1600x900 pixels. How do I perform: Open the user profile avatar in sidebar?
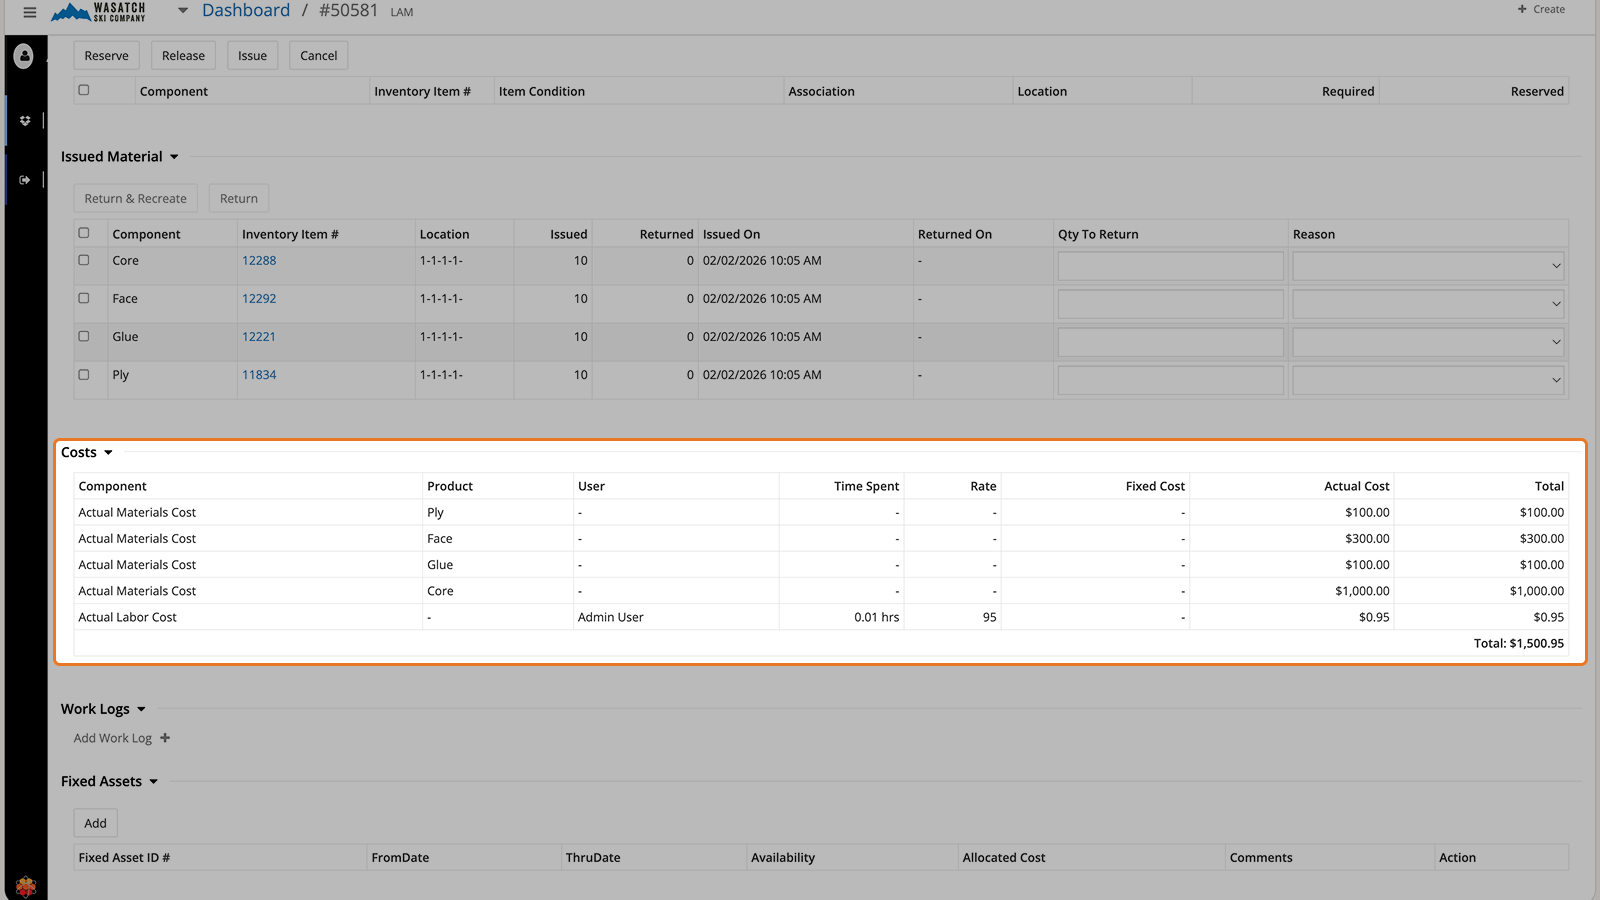24,56
